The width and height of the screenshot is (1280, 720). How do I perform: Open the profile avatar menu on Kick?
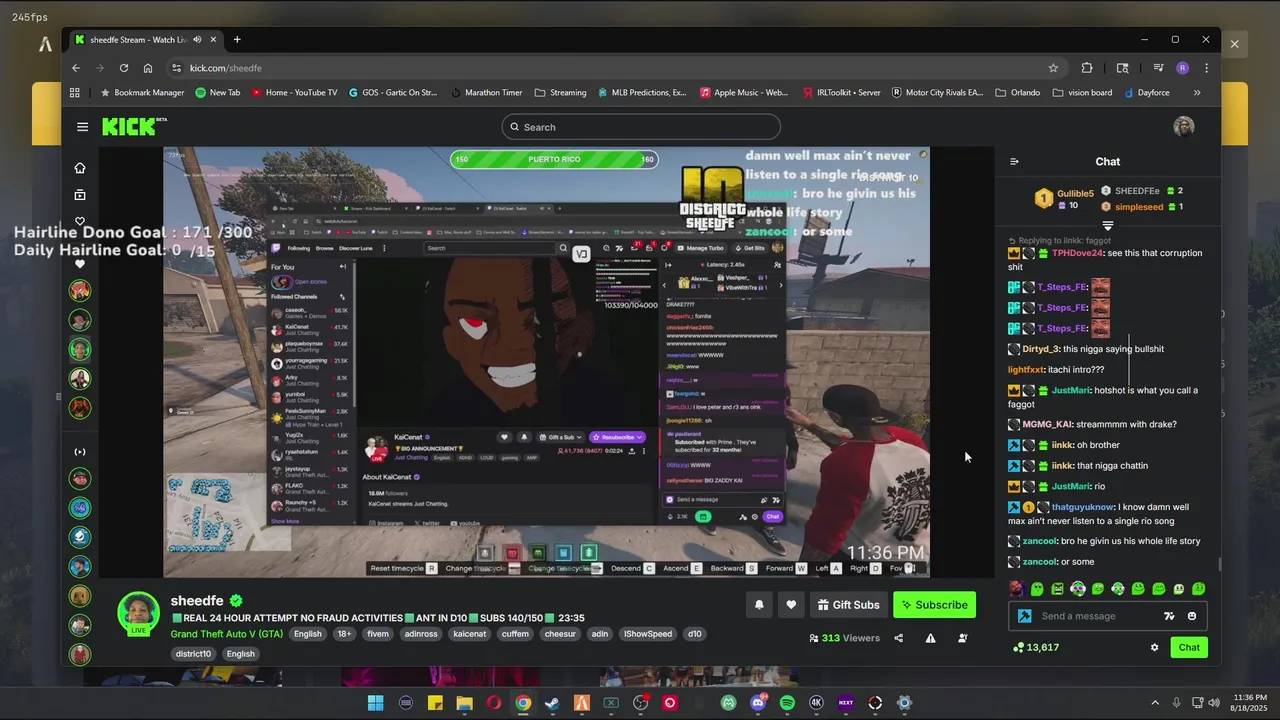click(x=1184, y=127)
